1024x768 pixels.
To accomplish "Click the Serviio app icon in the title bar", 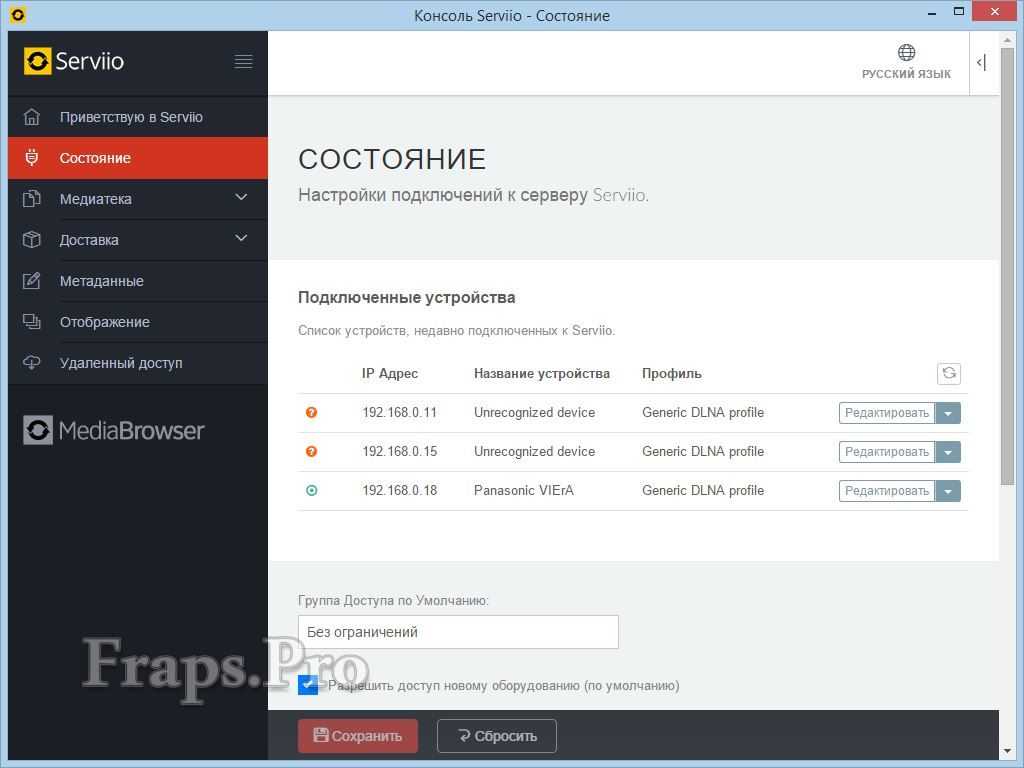I will 18,14.
